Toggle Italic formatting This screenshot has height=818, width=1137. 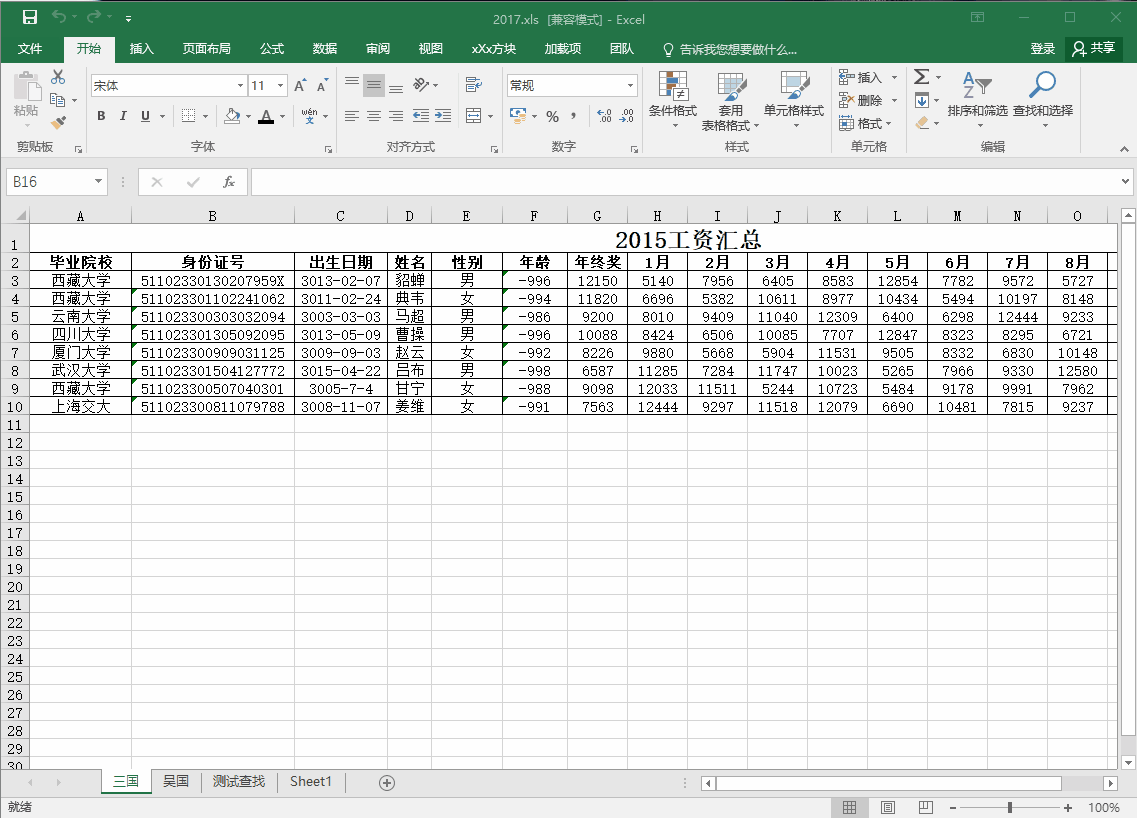123,116
